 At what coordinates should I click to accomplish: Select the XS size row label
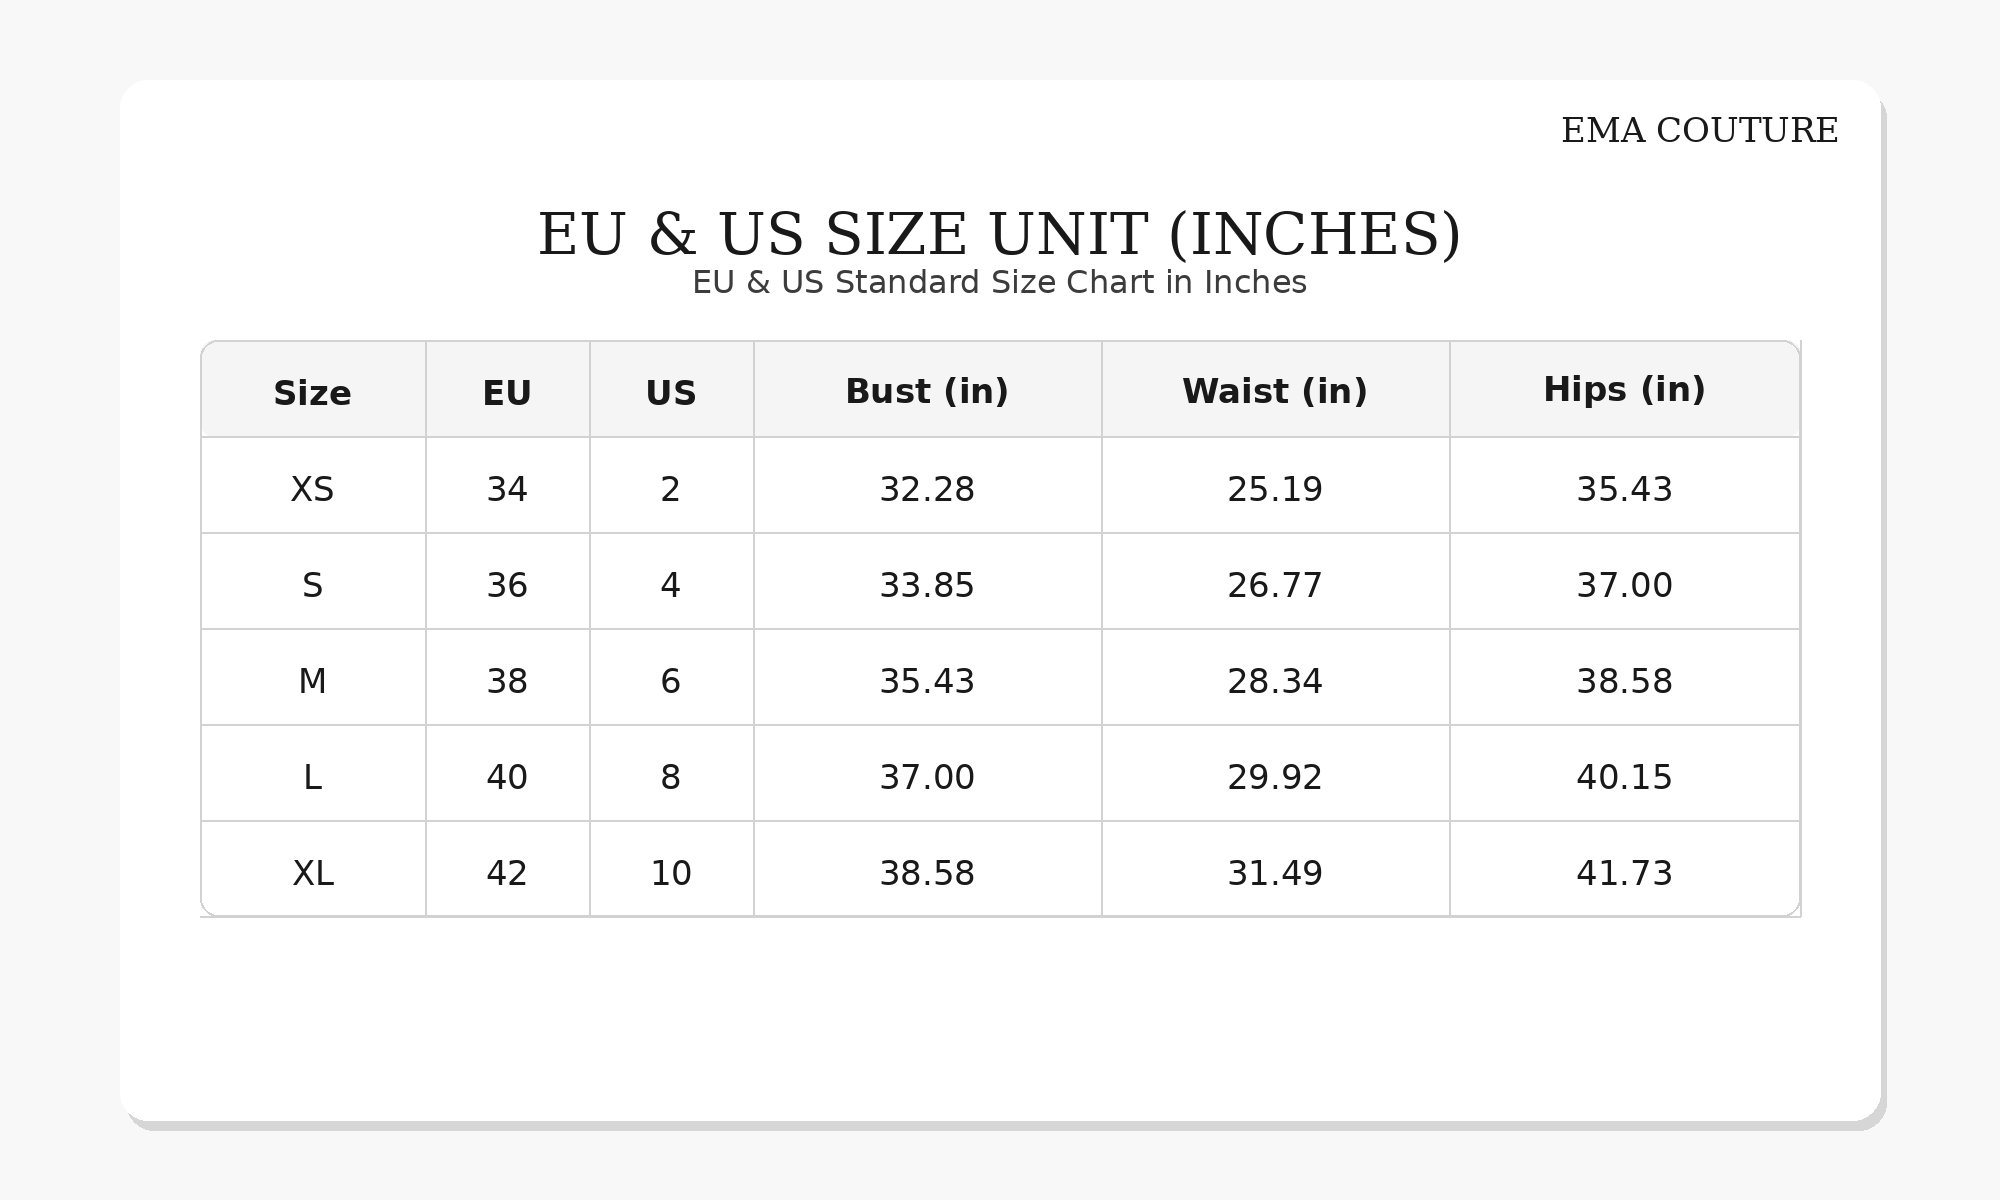[x=312, y=489]
